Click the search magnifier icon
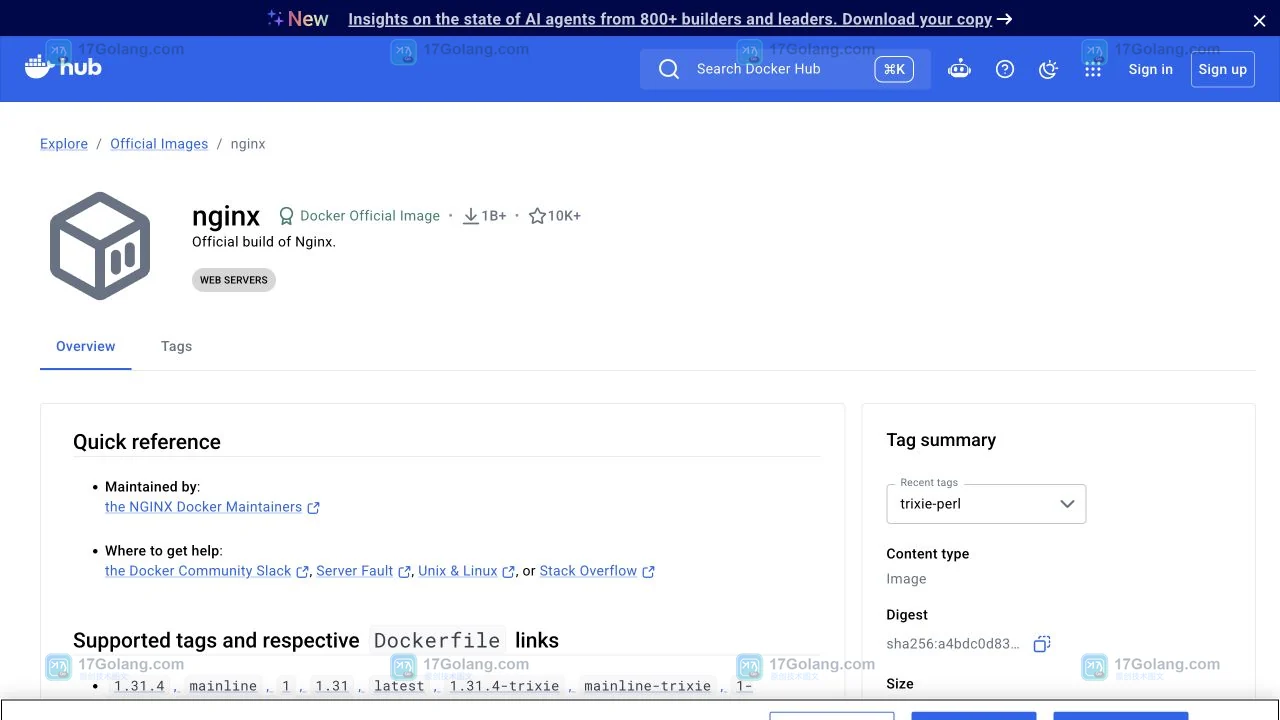Screen dimensions: 1280x720 [669, 69]
